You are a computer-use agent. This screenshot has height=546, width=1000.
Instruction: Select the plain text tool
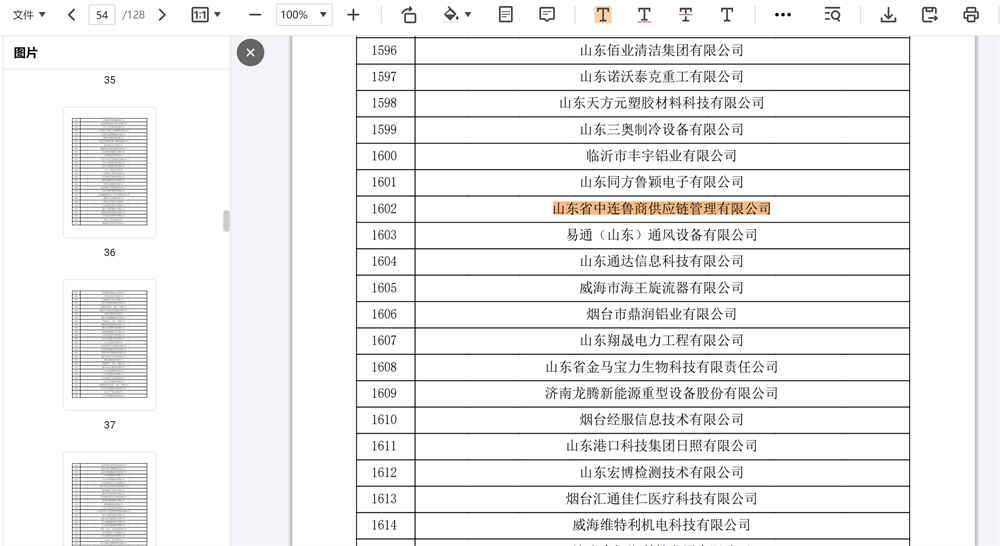[x=727, y=15]
